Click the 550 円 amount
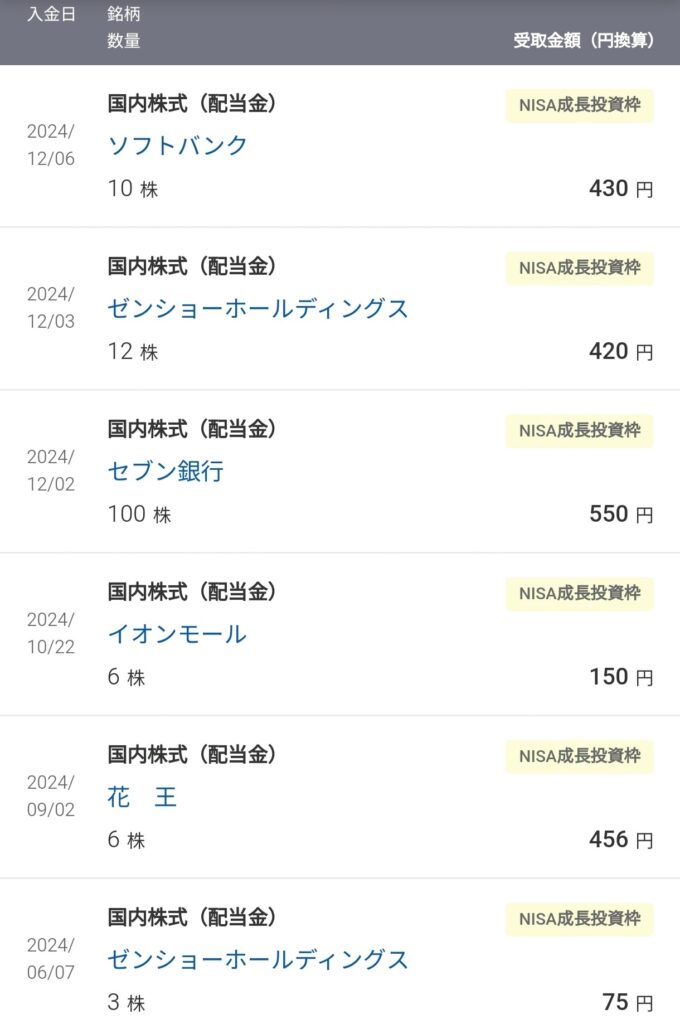This screenshot has height=1024, width=680. tap(621, 513)
